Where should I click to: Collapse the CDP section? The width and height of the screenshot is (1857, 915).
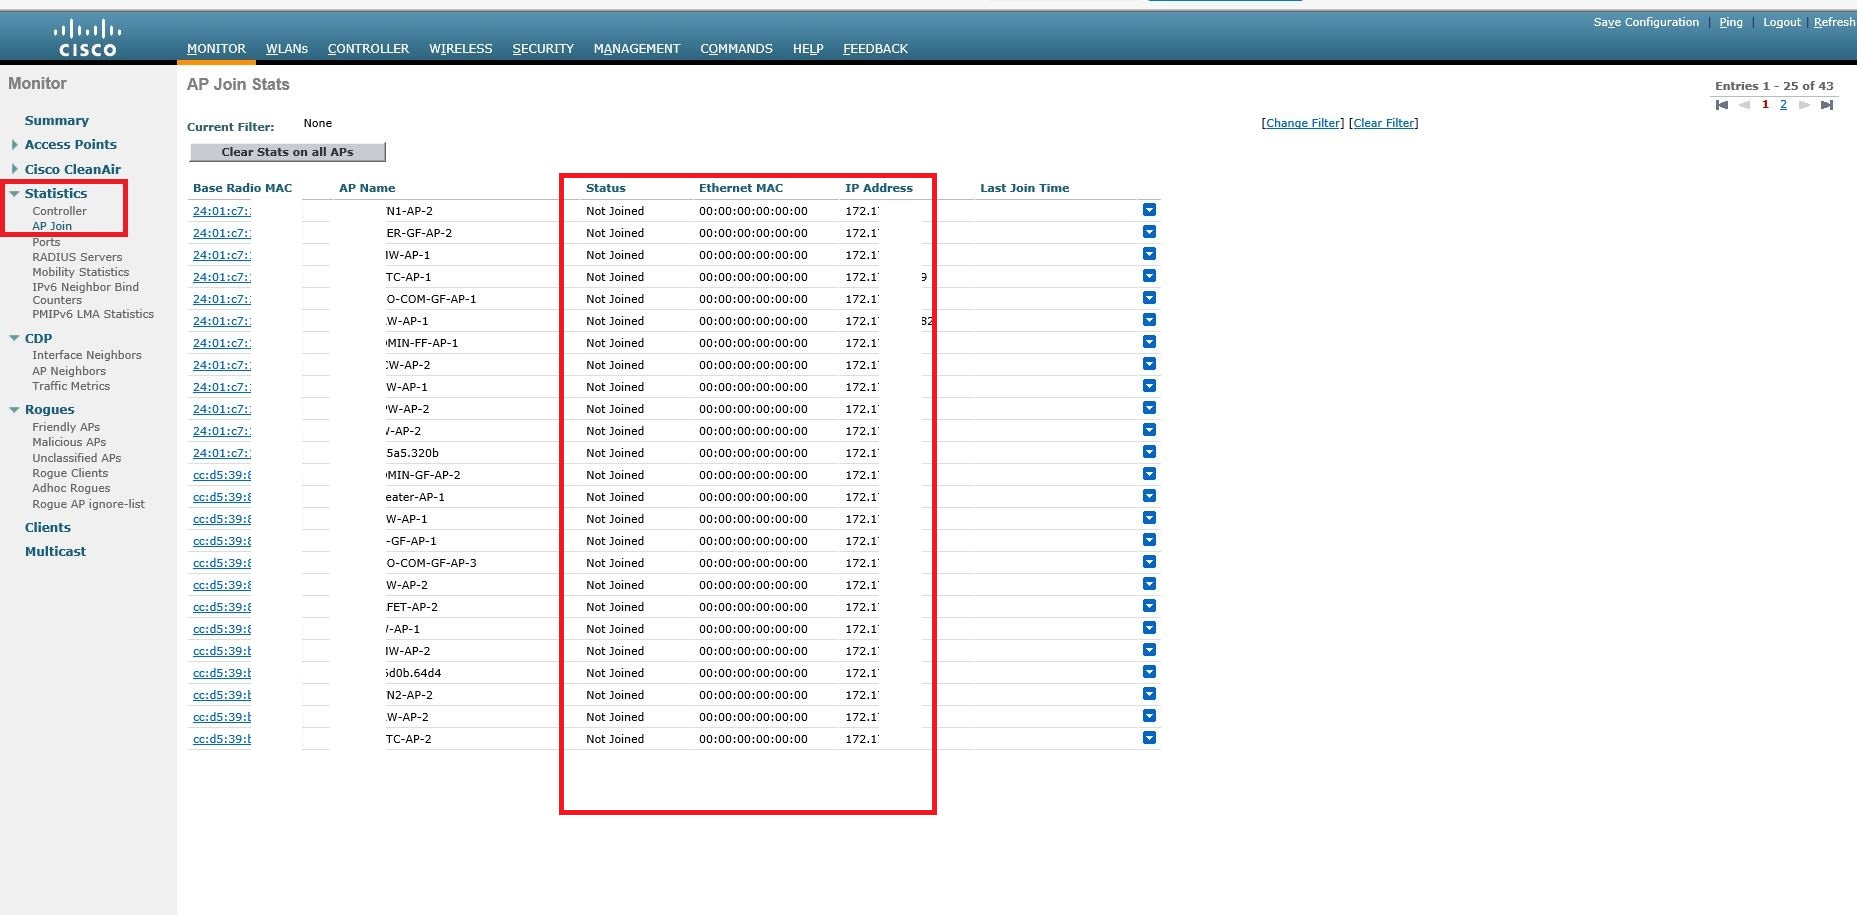tap(14, 338)
